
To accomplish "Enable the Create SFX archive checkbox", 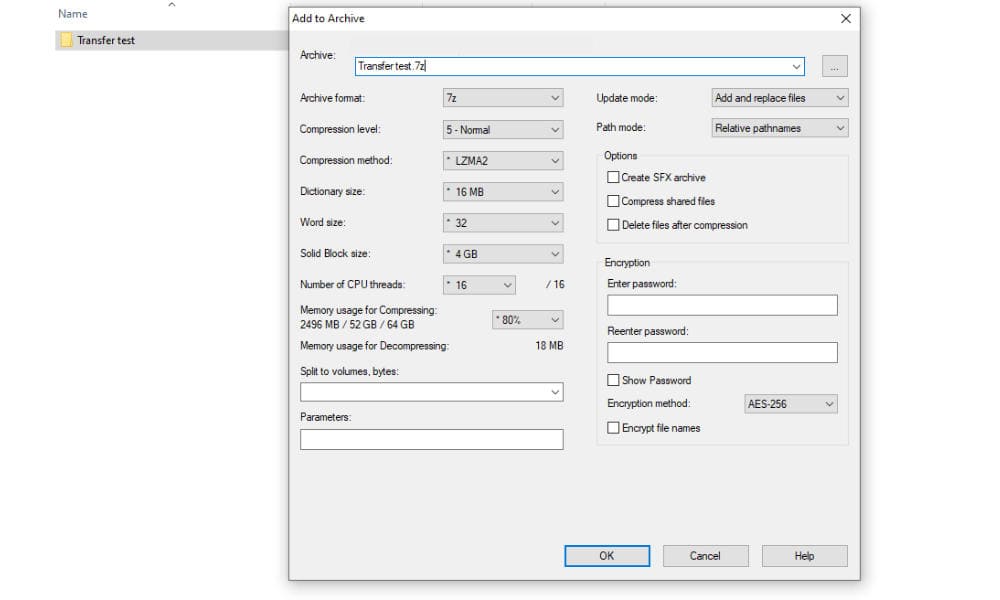I will (x=614, y=177).
